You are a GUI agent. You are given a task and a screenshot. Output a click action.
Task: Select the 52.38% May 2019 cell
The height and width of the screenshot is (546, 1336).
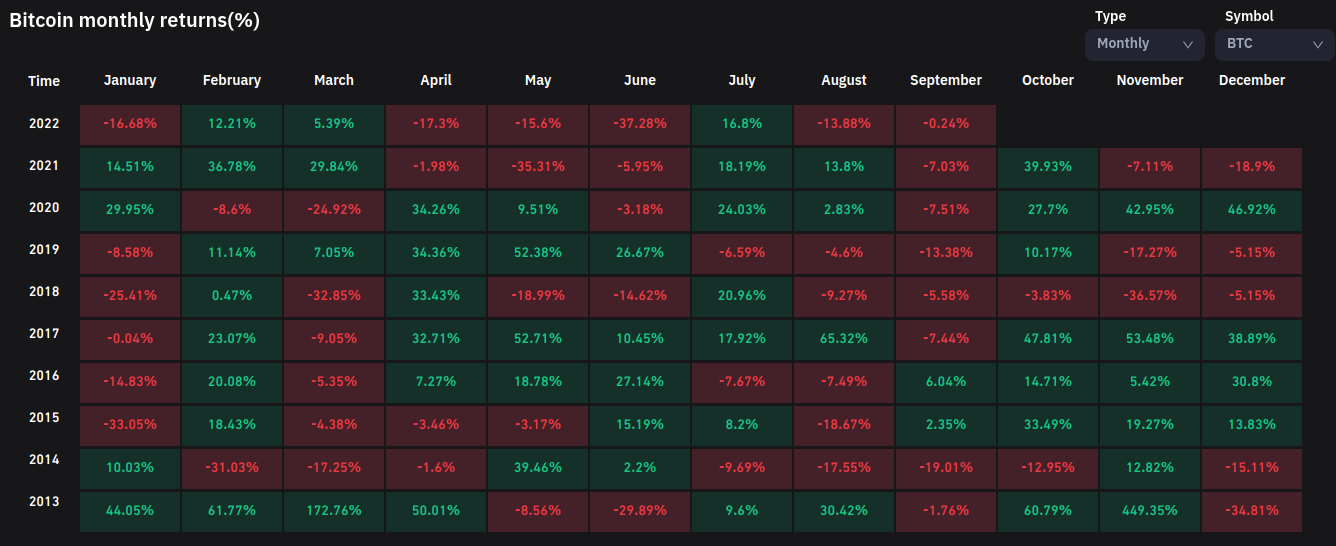tap(538, 253)
